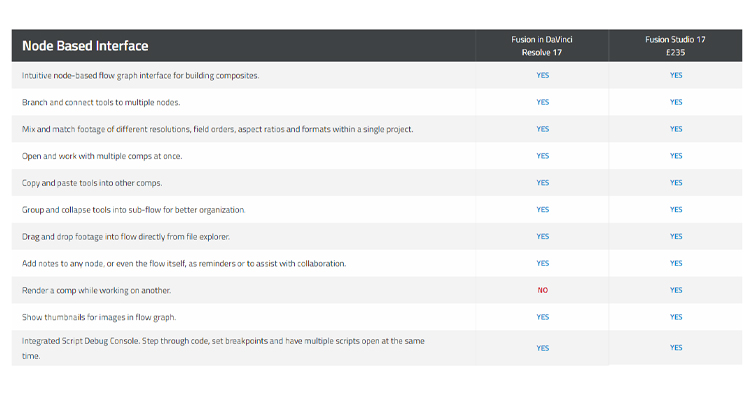Click the "Add notes to any node" feature text
This screenshot has width=755, height=400.
pos(184,264)
